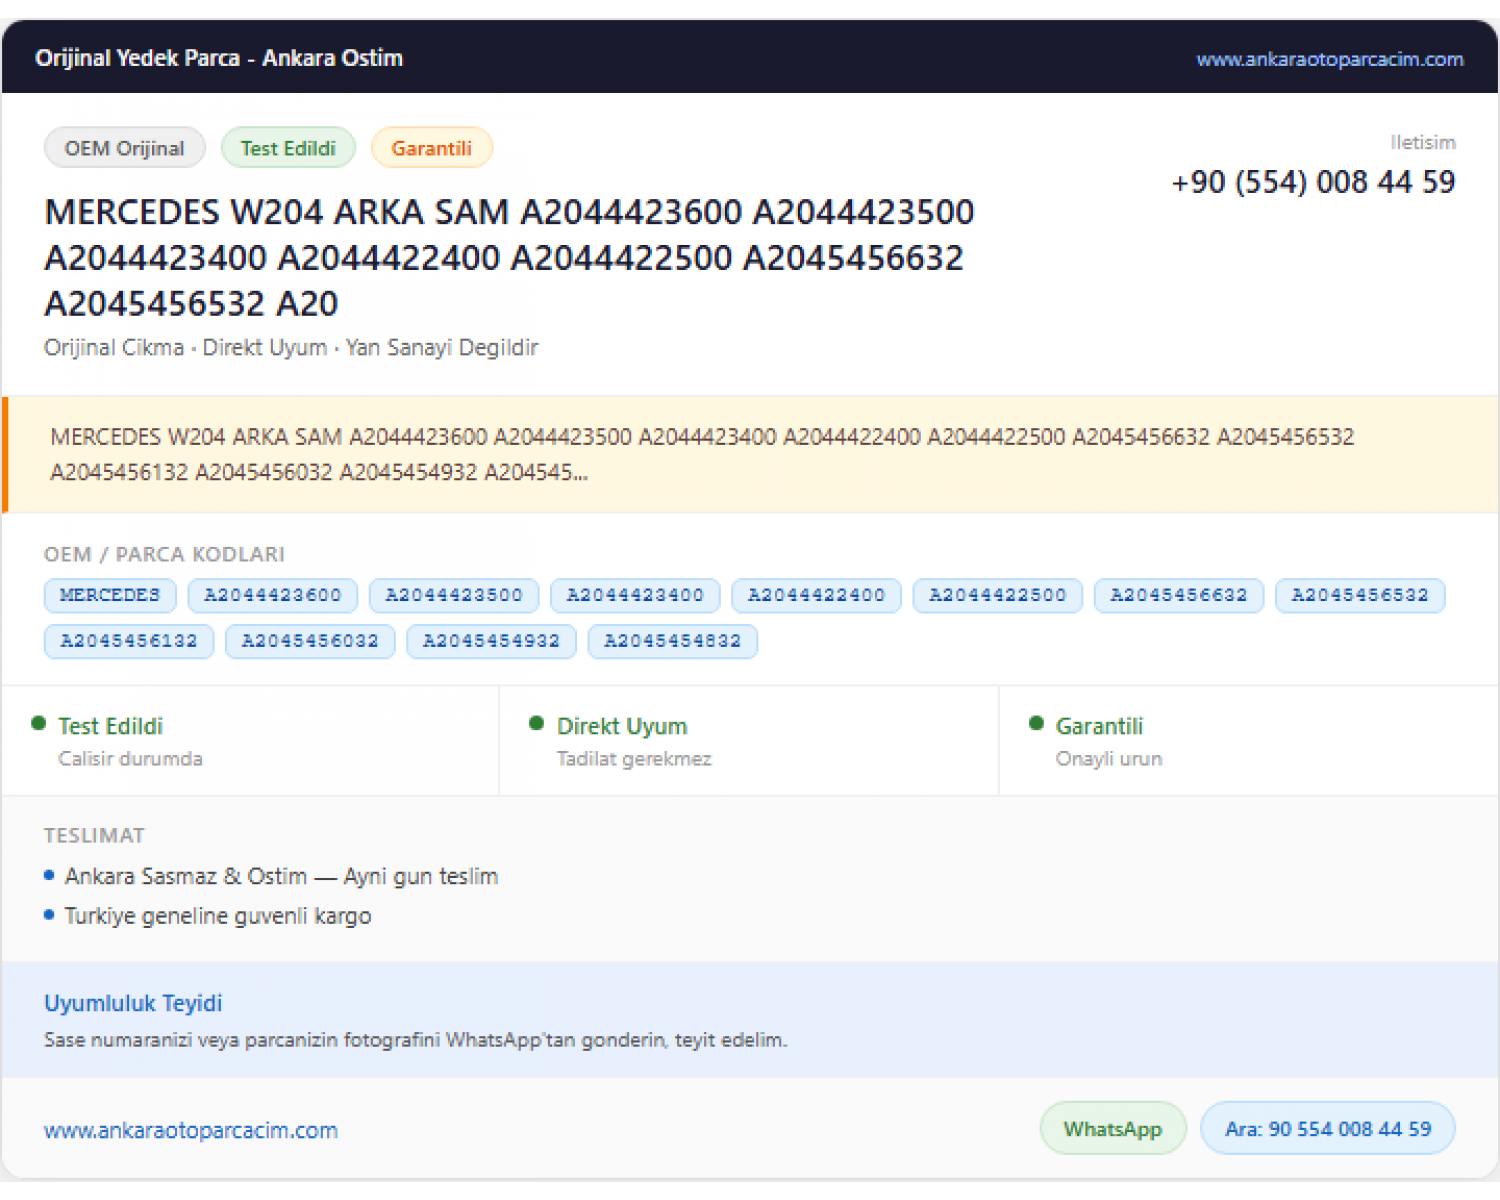The height and width of the screenshot is (1200, 1500).
Task: Select the orange Garantili badge
Action: [432, 148]
